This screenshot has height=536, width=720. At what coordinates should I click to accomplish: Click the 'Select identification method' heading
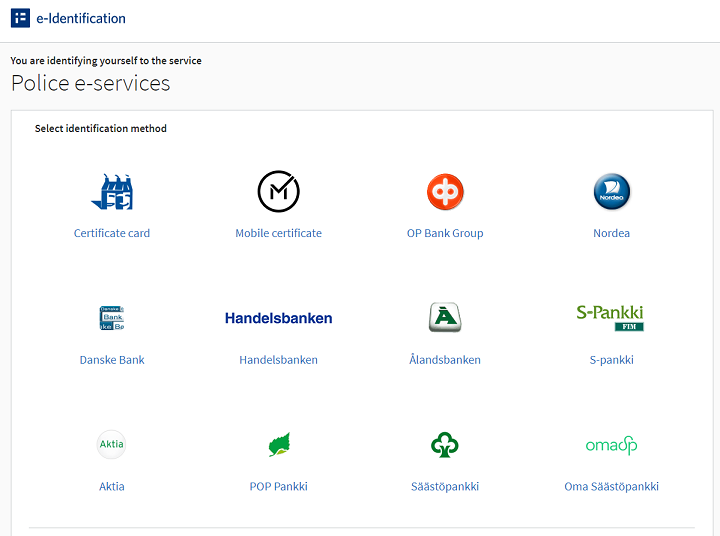[101, 129]
